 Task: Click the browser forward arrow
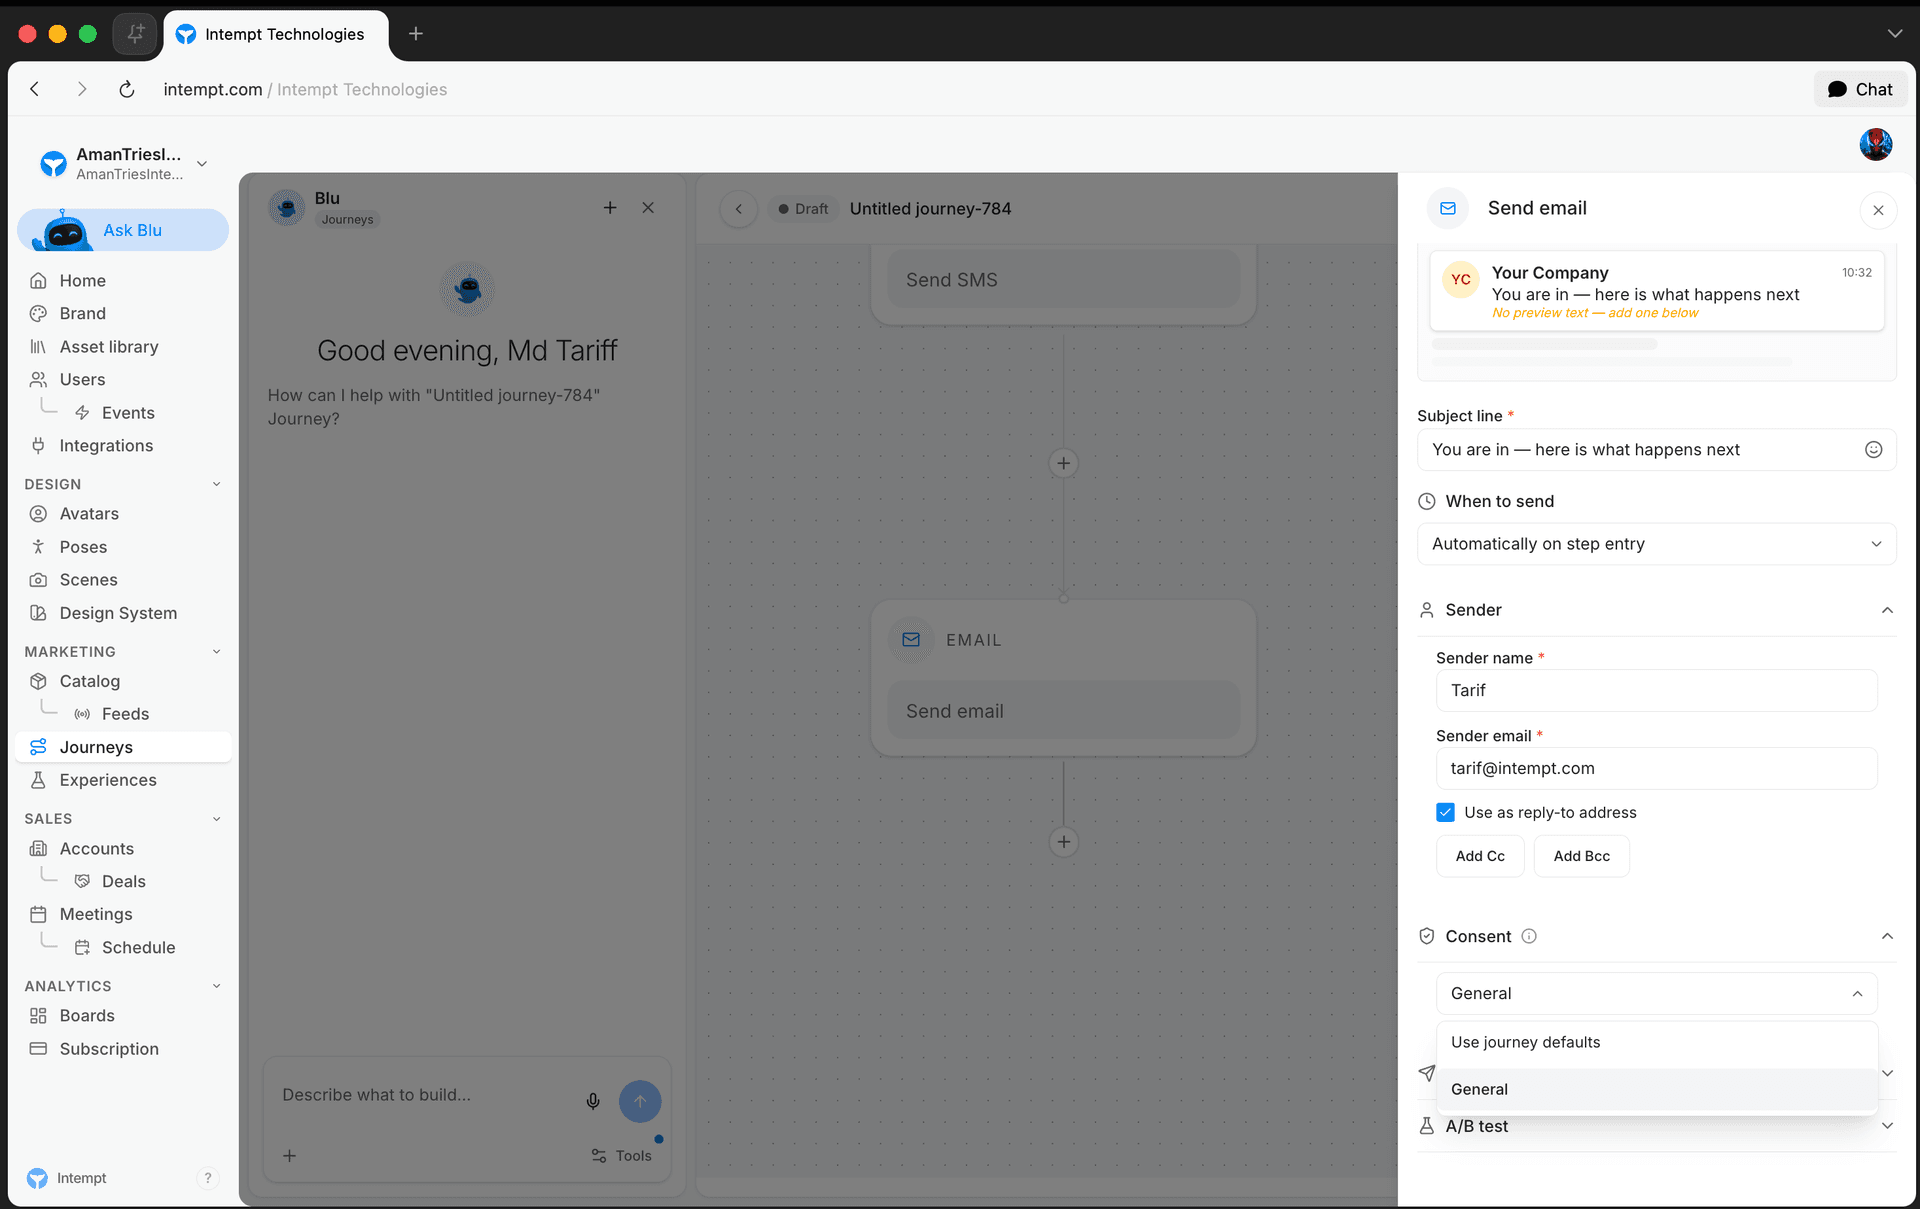pos(82,89)
